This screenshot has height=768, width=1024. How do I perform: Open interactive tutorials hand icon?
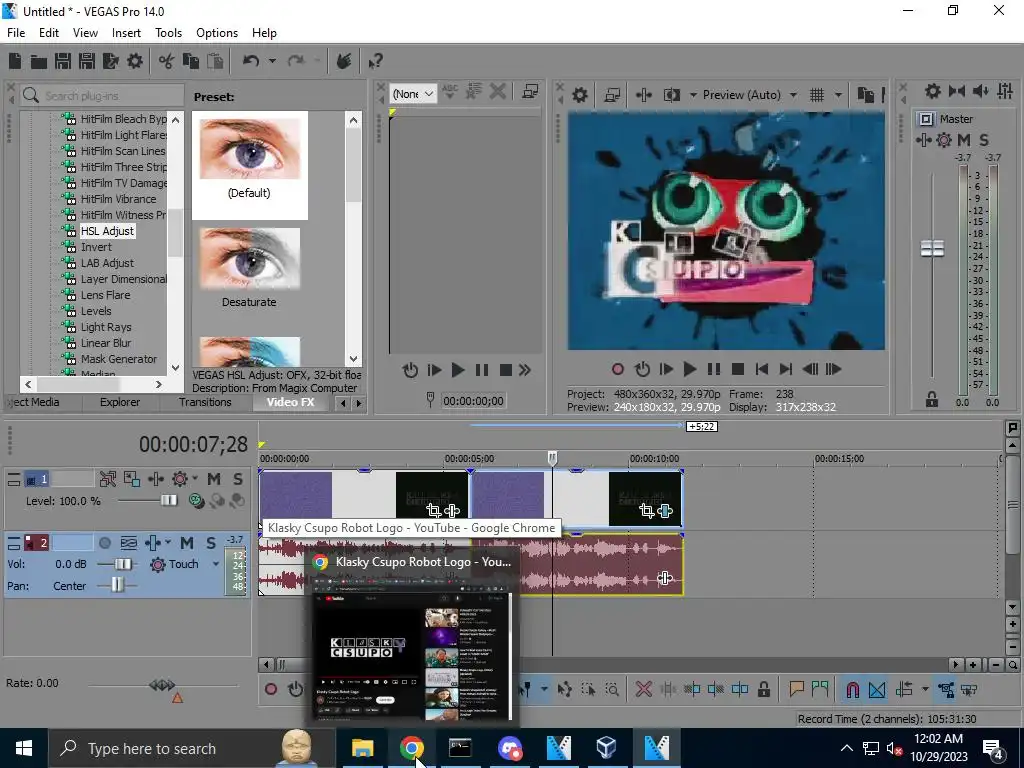click(x=344, y=61)
